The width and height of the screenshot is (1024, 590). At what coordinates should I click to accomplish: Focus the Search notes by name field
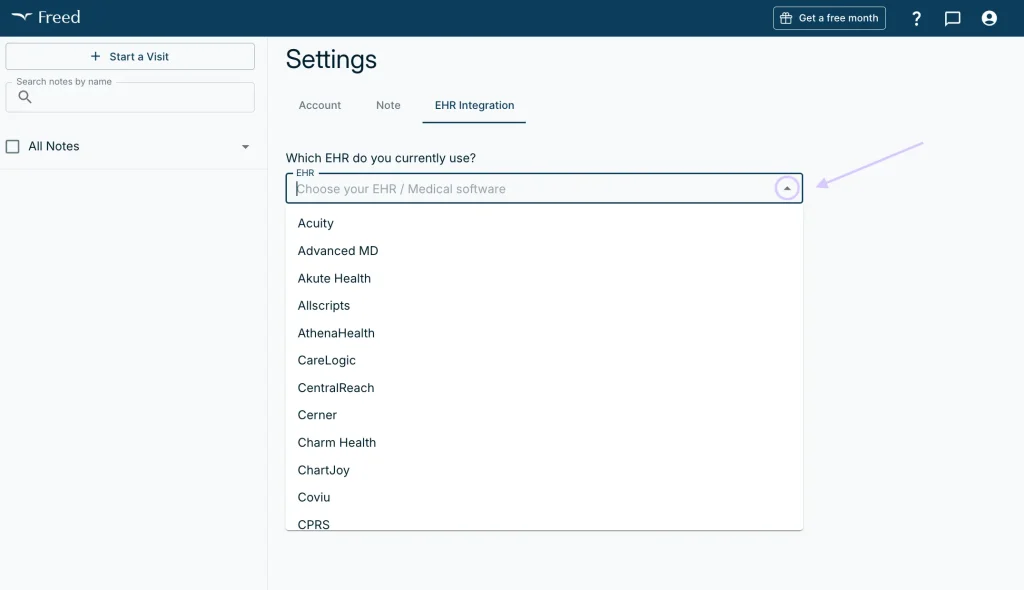[130, 97]
